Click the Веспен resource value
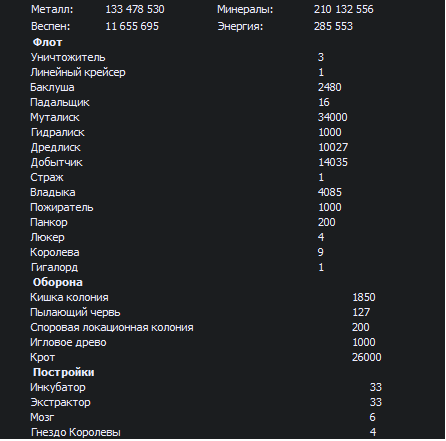446x441 pixels. click(132, 26)
